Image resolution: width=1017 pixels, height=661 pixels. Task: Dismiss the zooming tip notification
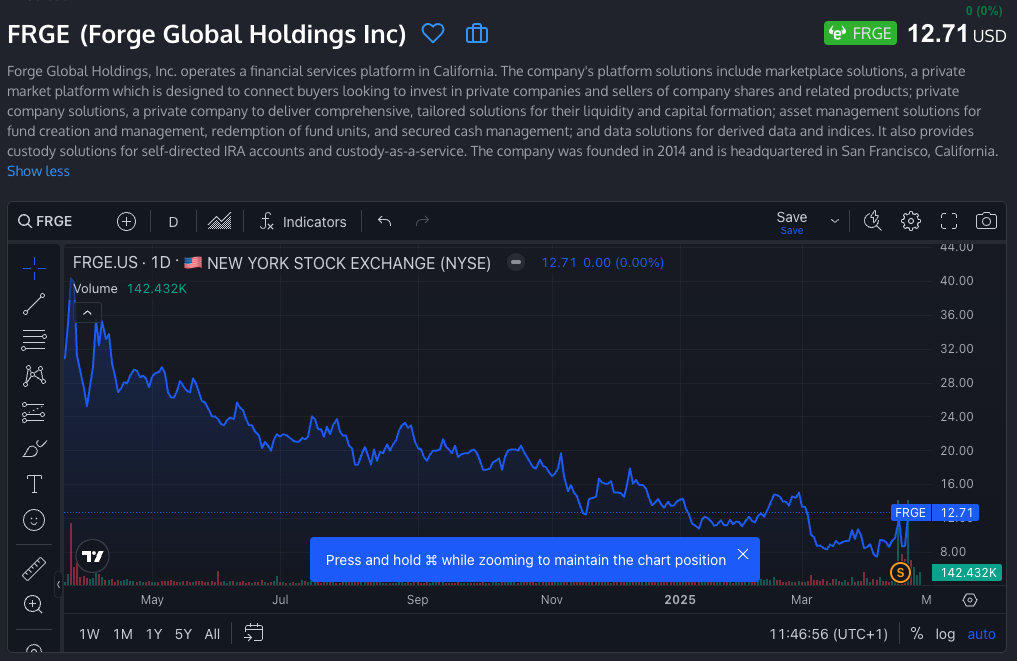(x=742, y=554)
